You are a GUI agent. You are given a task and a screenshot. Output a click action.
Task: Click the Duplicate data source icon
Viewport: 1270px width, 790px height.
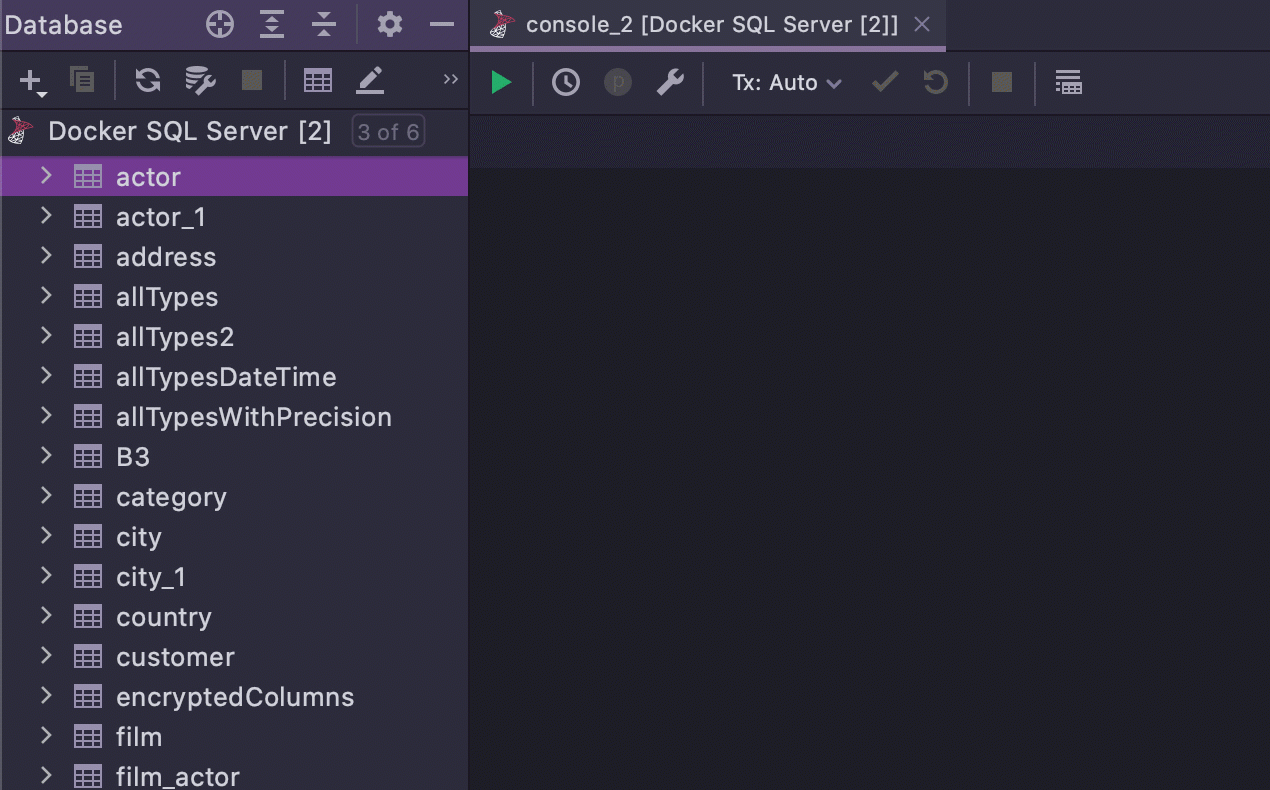point(82,81)
